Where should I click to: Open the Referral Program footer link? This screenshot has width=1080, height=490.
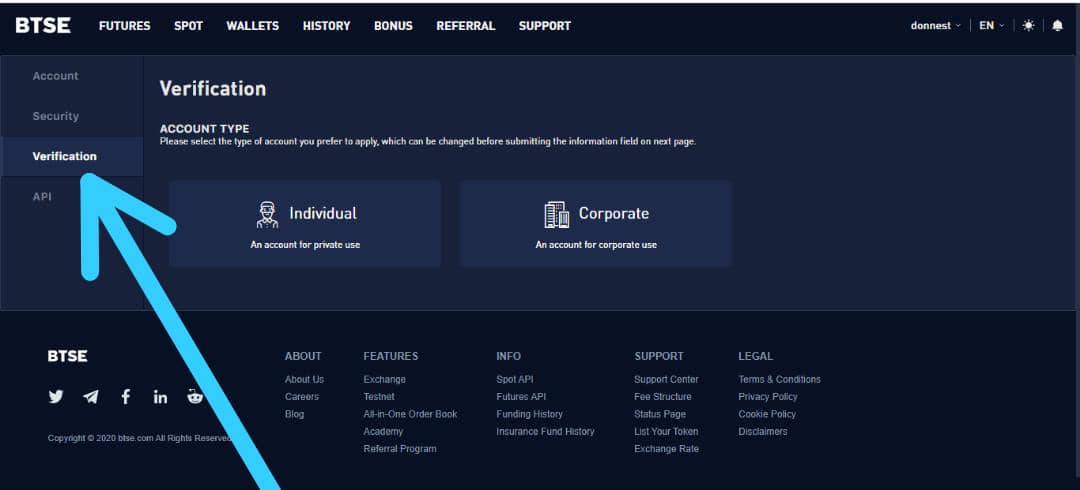coord(400,449)
